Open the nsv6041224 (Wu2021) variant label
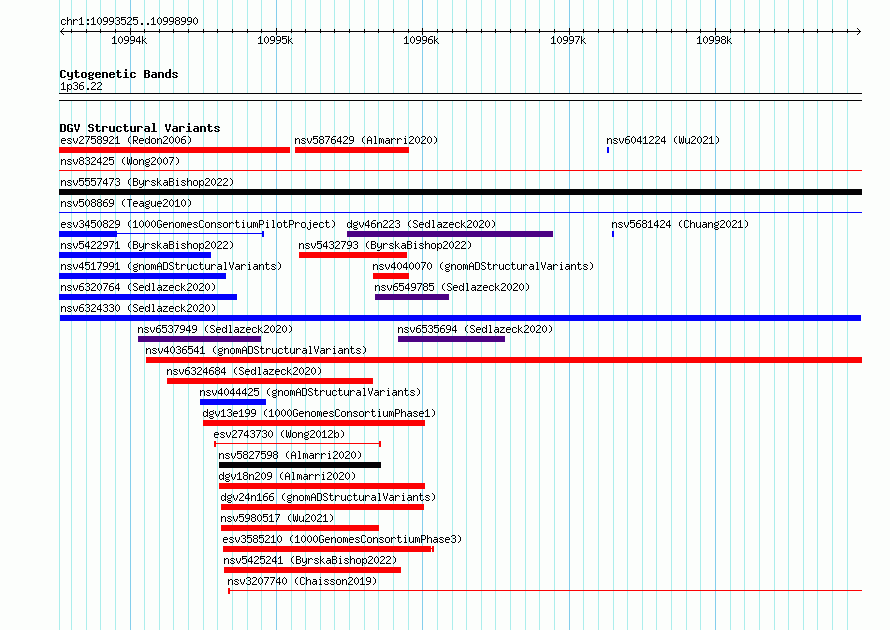The height and width of the screenshot is (630, 890). tap(663, 140)
